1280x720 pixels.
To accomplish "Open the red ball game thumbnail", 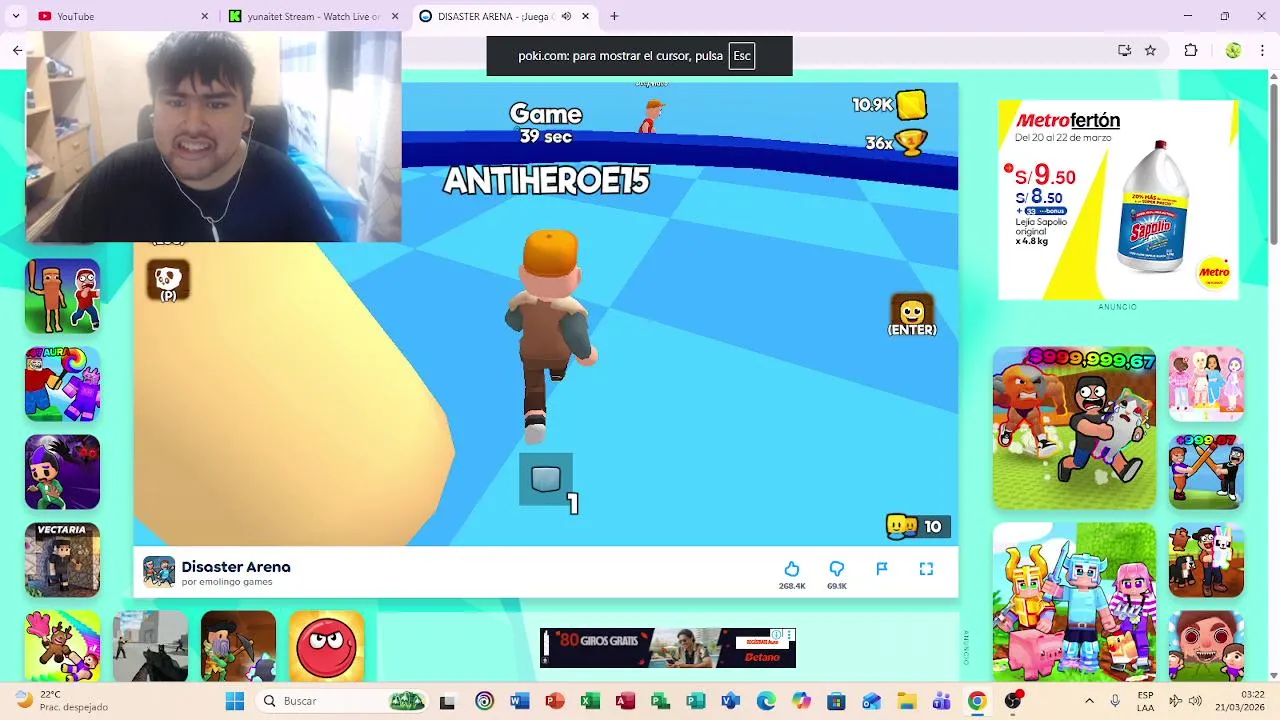I will click(326, 646).
